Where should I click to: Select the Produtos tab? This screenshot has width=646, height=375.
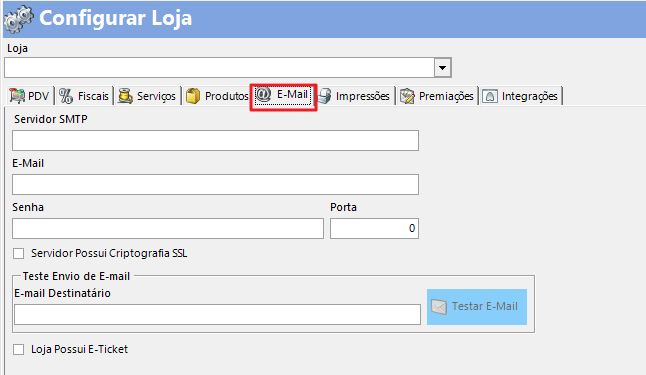click(x=217, y=96)
